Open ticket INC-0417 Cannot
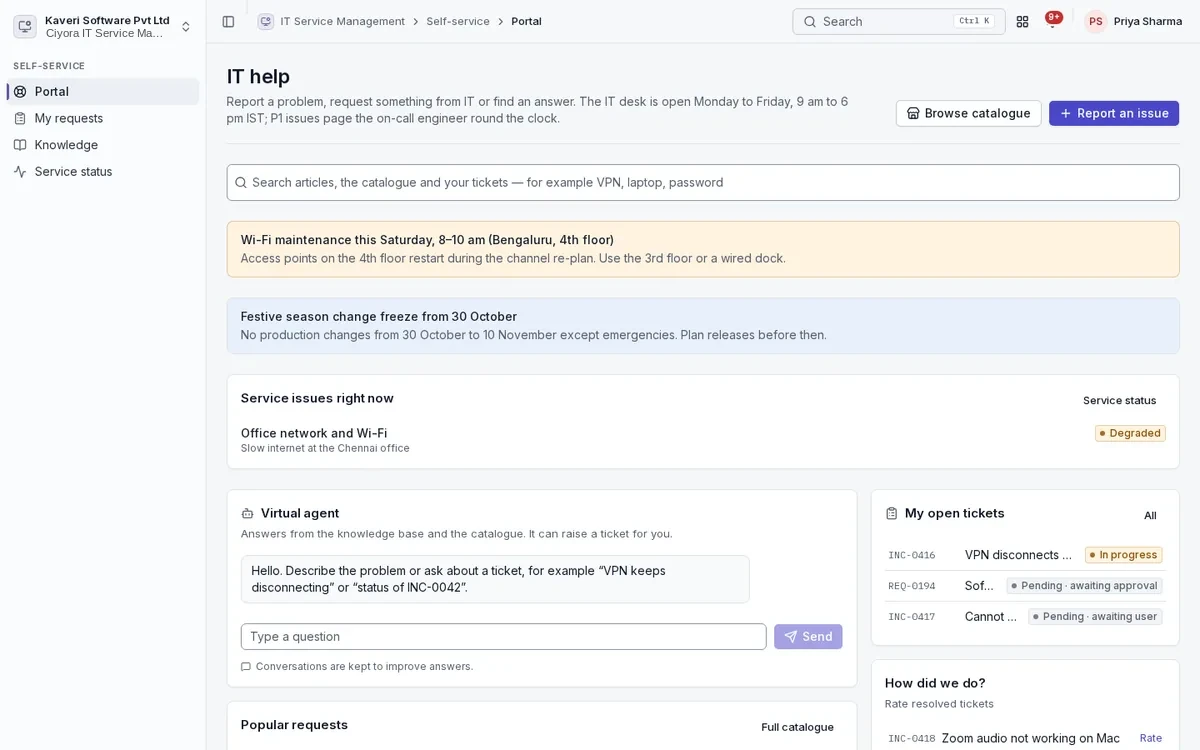Screen dimensions: 1200x750 [x=1025, y=617]
